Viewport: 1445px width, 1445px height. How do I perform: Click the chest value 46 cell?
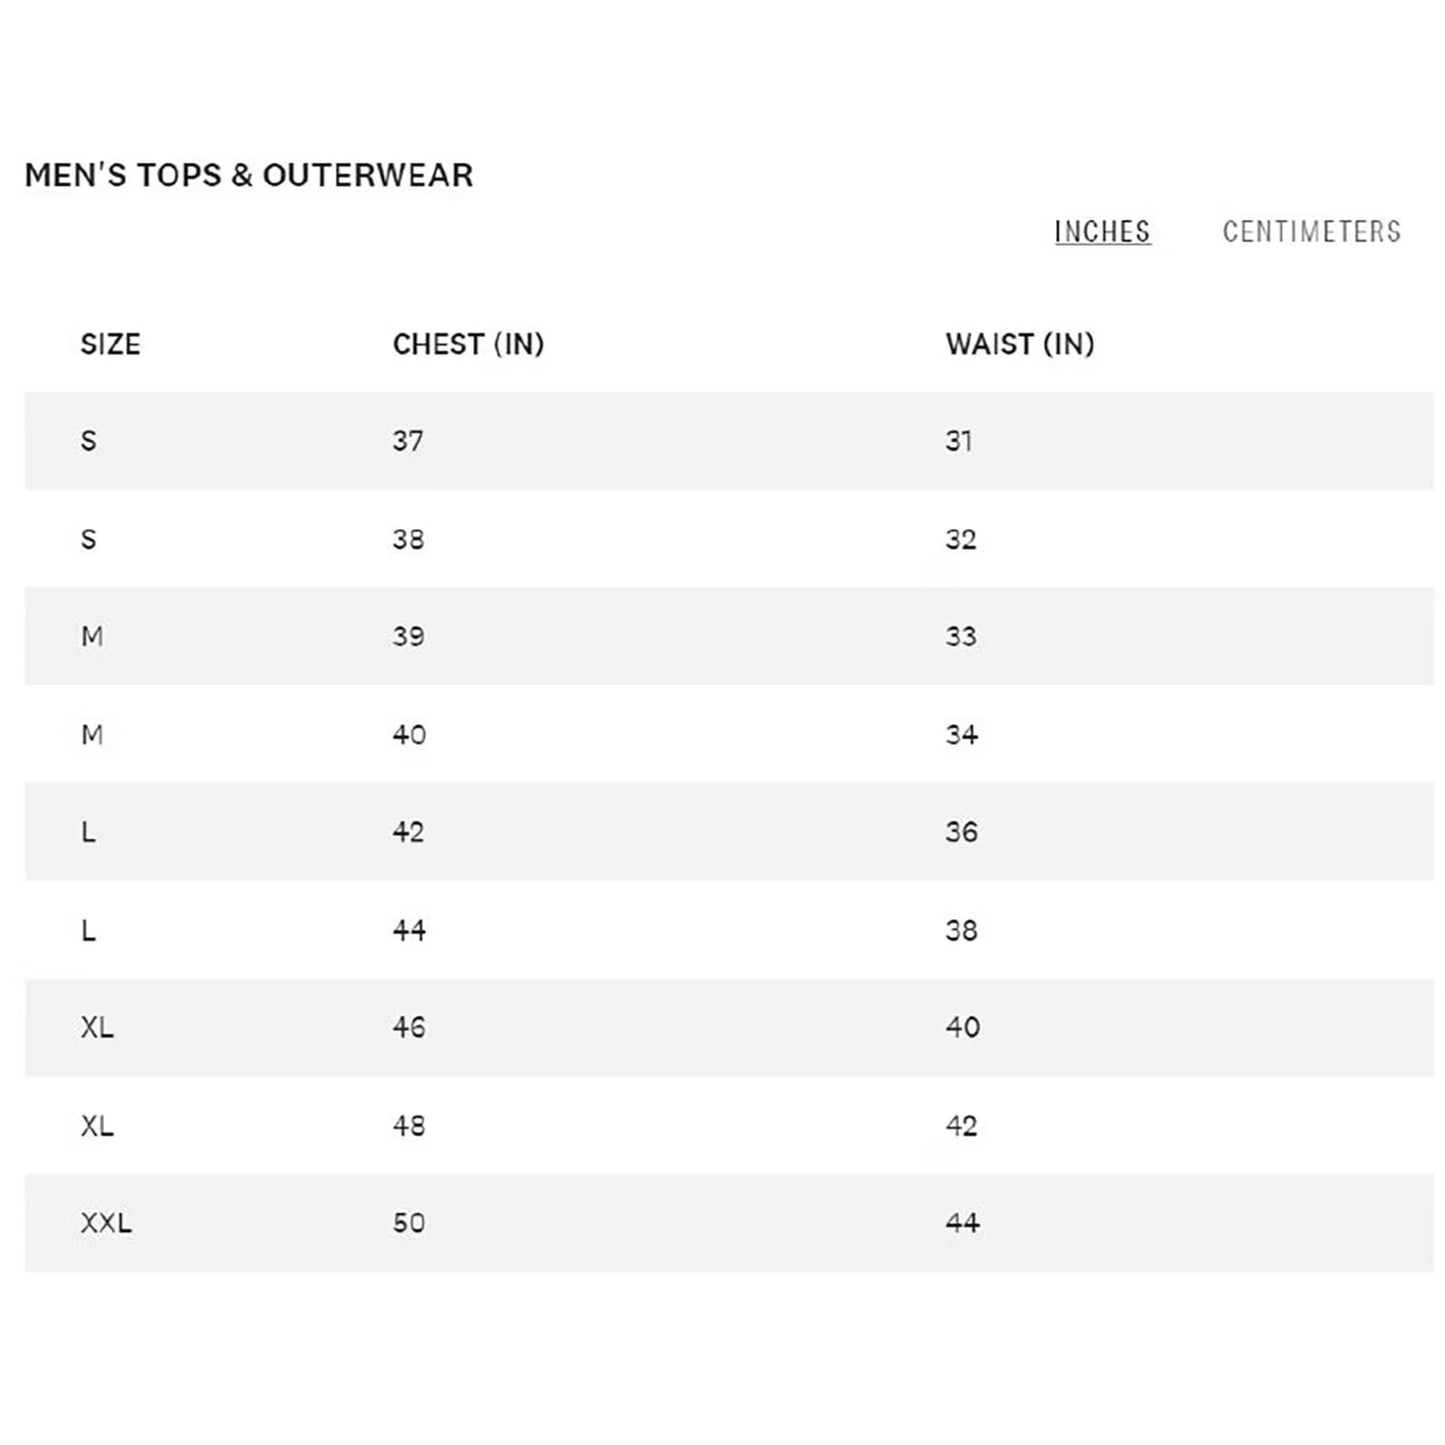tap(409, 1027)
